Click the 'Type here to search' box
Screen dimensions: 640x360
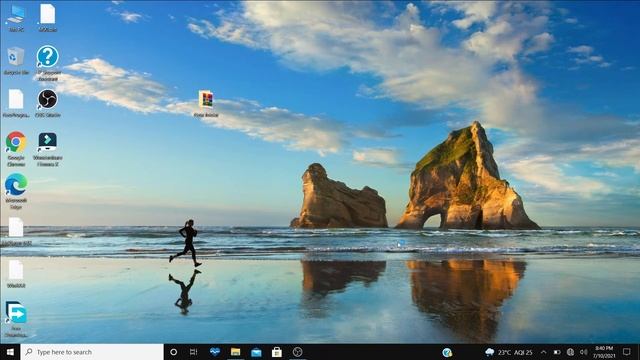click(92, 352)
